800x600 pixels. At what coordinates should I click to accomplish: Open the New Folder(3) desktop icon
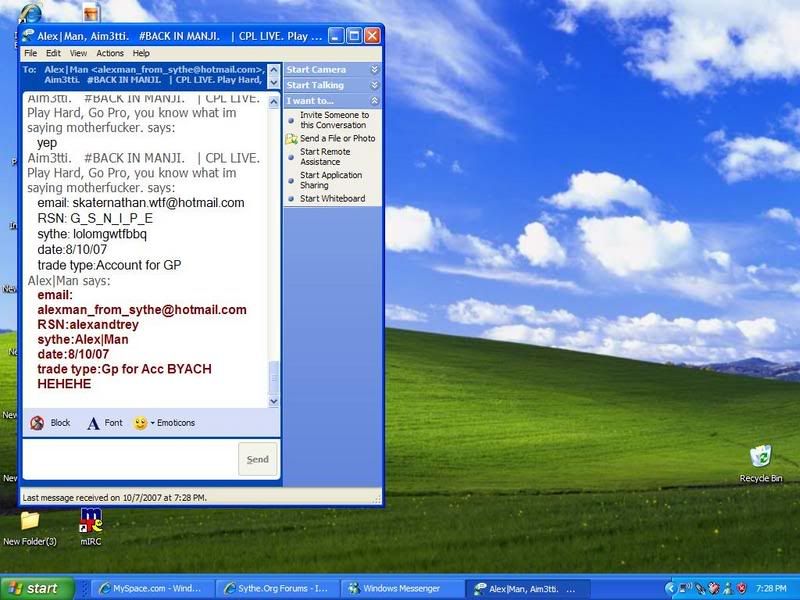(30, 520)
